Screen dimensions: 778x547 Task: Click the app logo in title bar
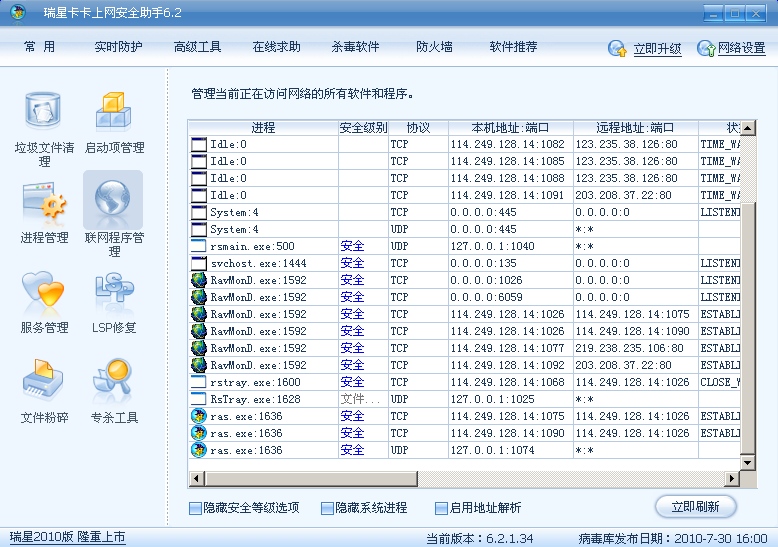(x=18, y=12)
